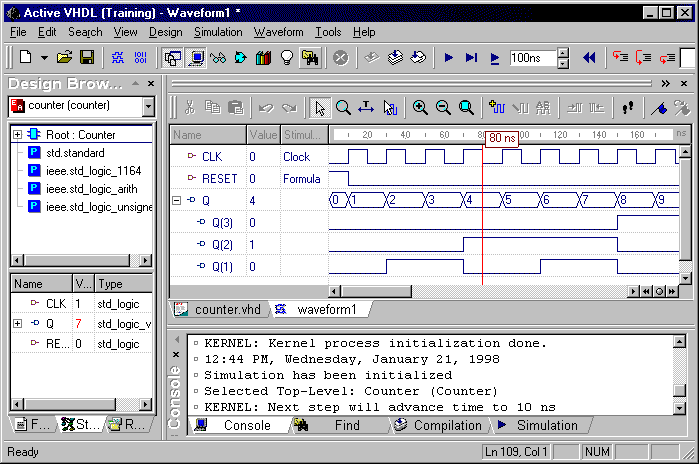This screenshot has height=464, width=699.
Task: Click the Save file toolbar icon
Action: pyautogui.click(x=87, y=58)
